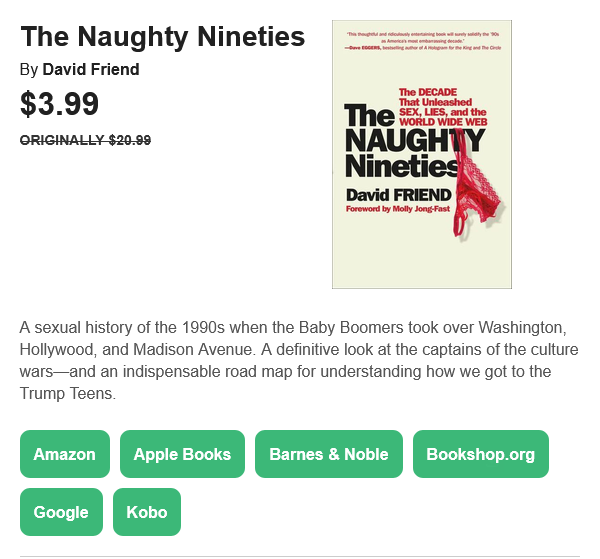The width and height of the screenshot is (600, 559).
Task: Click the NAUGHTY word on the cover
Action: [x=415, y=140]
